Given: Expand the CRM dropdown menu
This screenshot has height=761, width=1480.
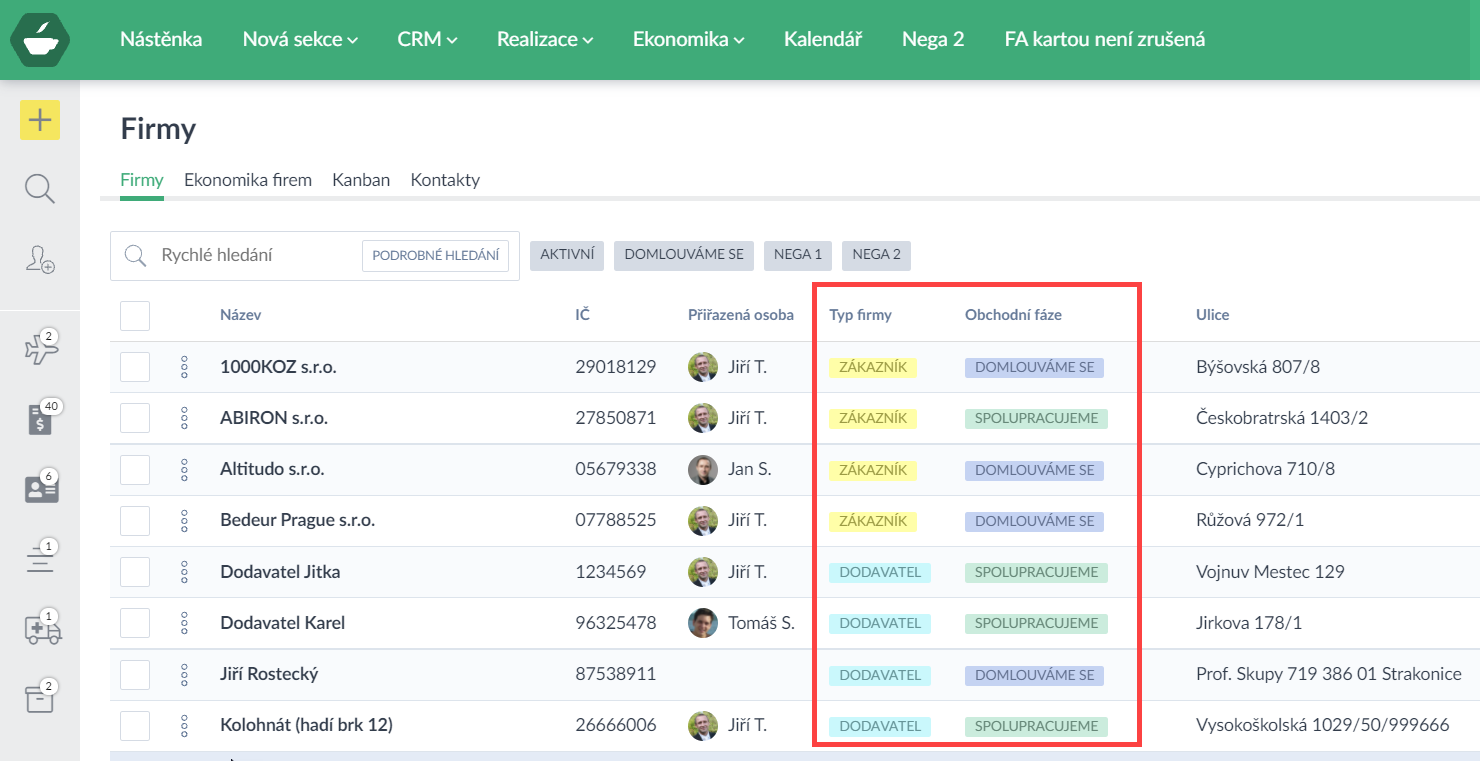Looking at the screenshot, I should pyautogui.click(x=427, y=40).
